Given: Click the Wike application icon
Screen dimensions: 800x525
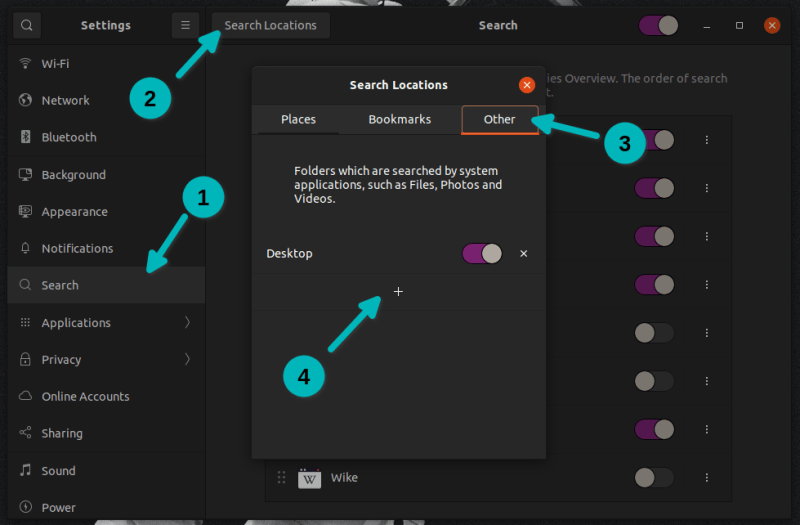Looking at the screenshot, I should click(309, 478).
